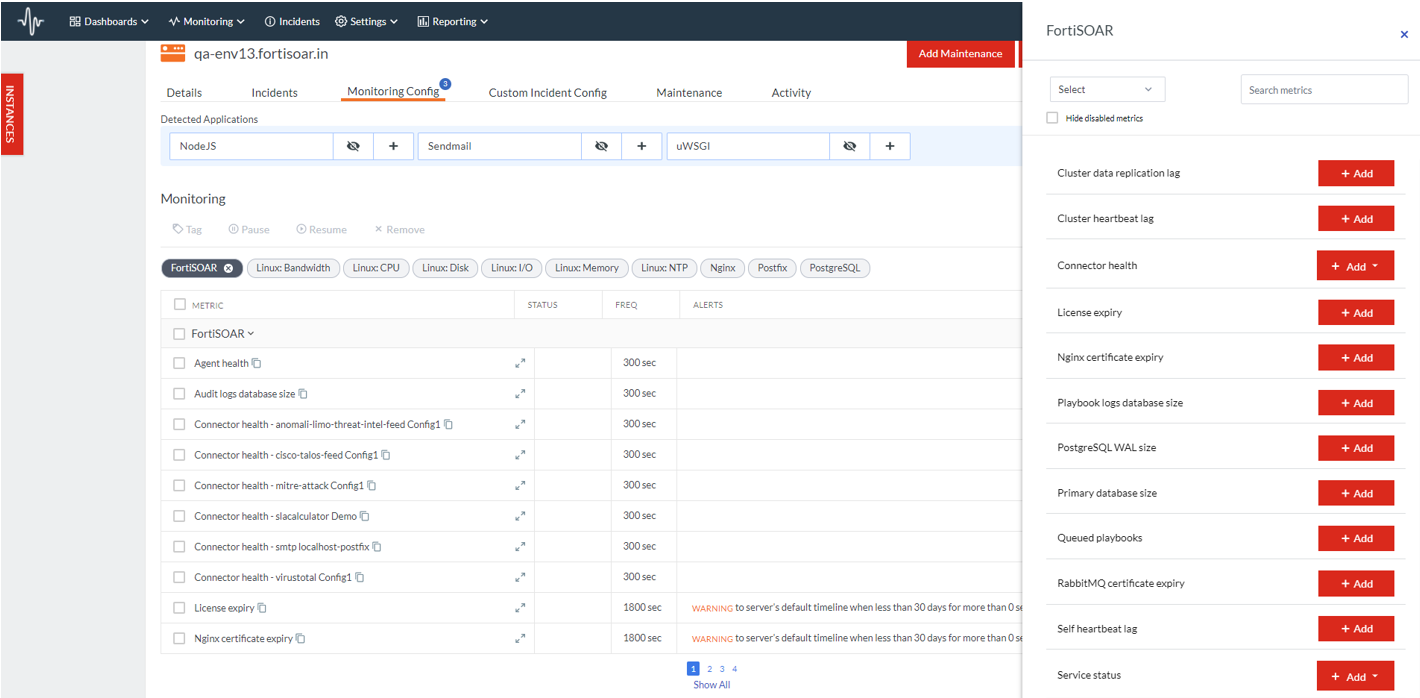Hide NodeJS using its eye toggle
The width and height of the screenshot is (1420, 698).
click(353, 146)
